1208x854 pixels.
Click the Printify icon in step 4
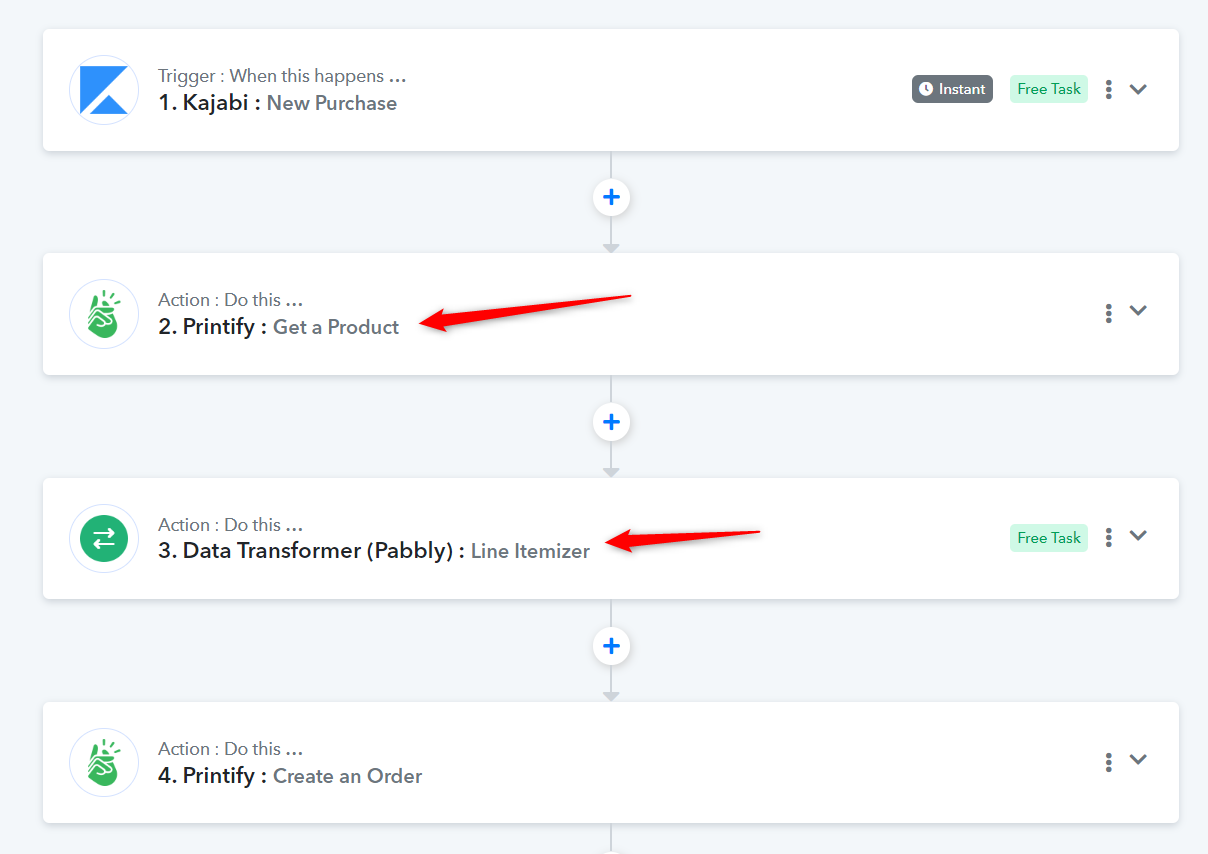(104, 763)
